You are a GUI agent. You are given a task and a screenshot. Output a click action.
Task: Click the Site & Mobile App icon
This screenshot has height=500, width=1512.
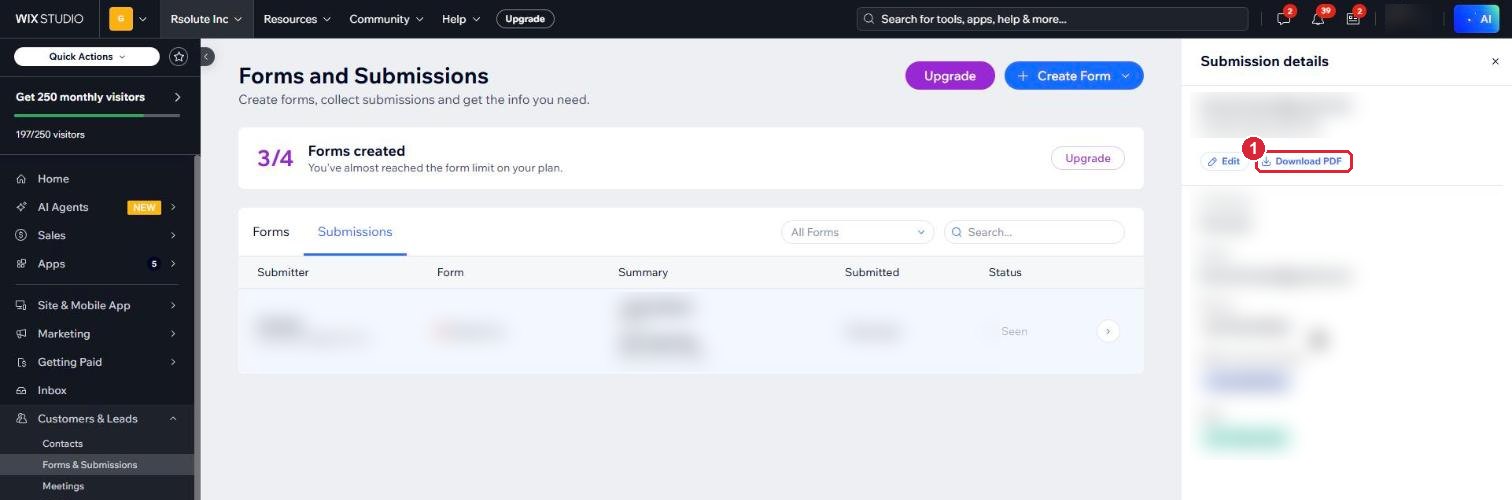click(22, 305)
